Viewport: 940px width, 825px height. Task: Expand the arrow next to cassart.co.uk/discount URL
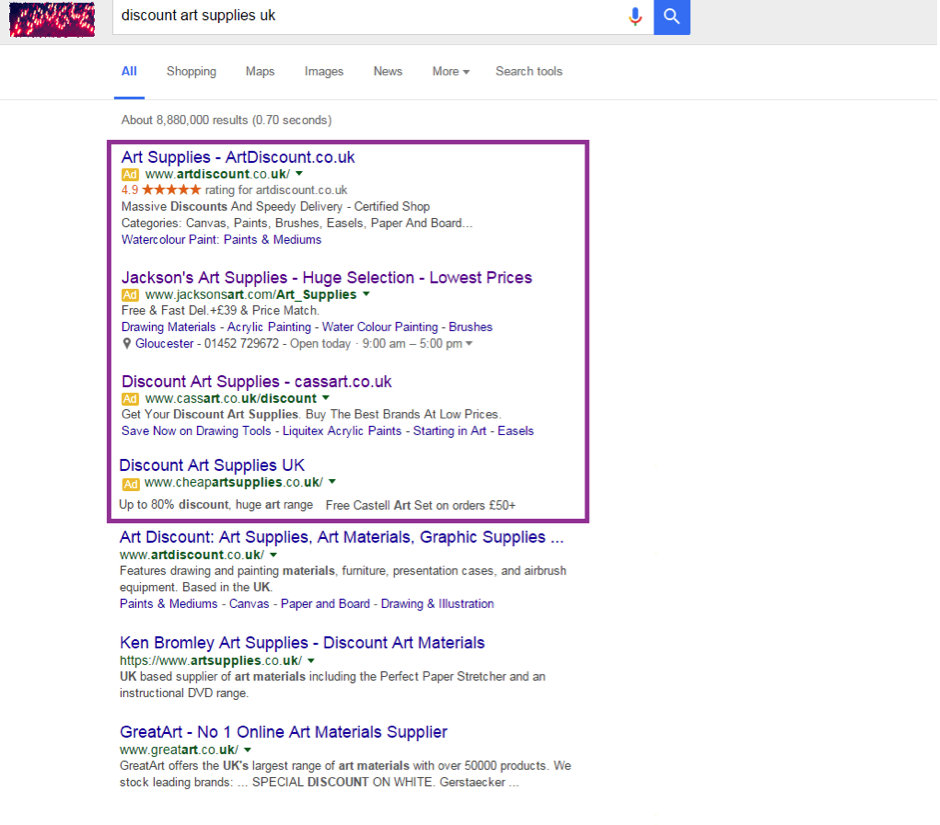pyautogui.click(x=326, y=398)
